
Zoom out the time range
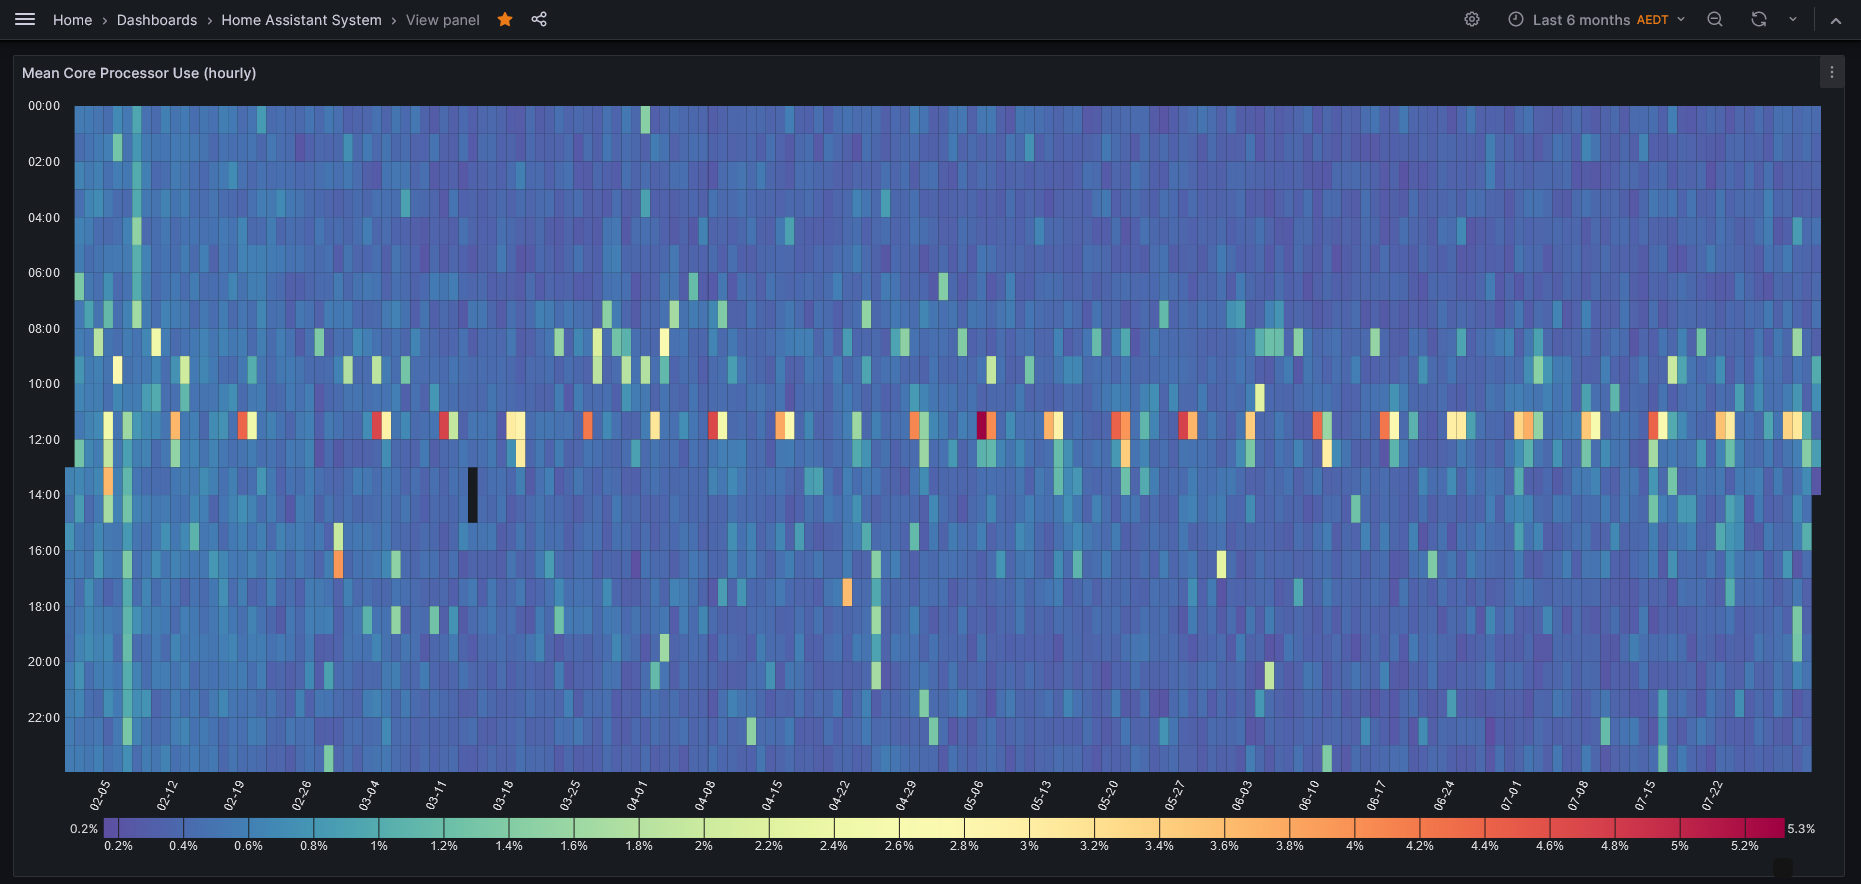[x=1715, y=20]
